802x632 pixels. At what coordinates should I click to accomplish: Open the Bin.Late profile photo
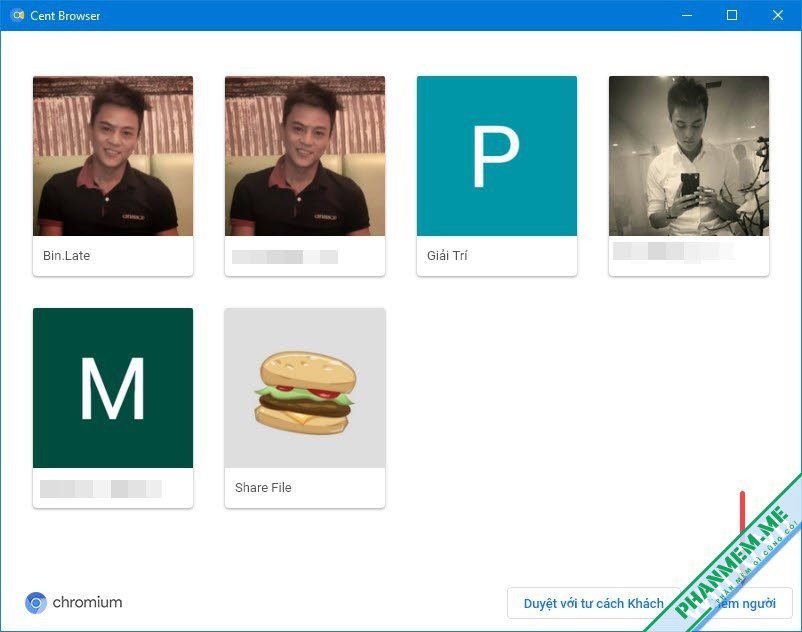coord(113,156)
